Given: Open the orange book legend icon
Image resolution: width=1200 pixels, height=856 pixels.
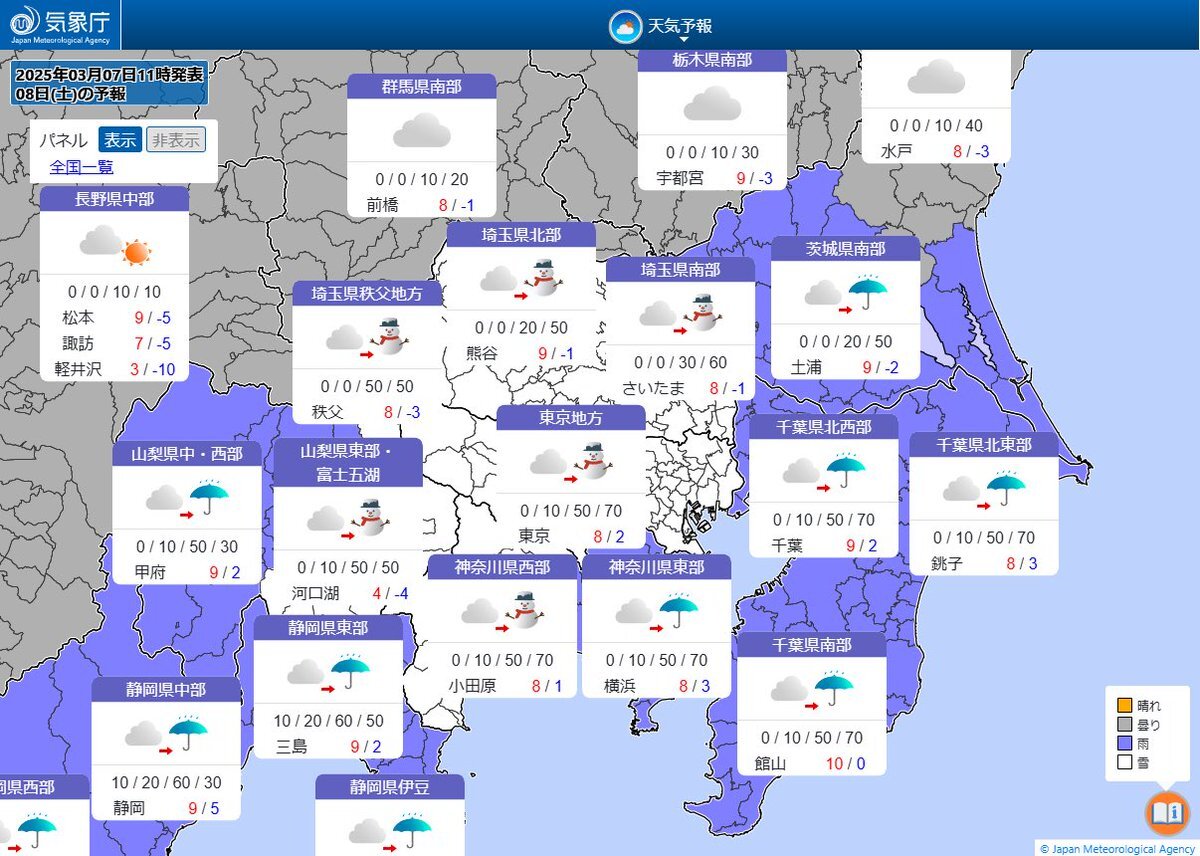Looking at the screenshot, I should point(1166,813).
